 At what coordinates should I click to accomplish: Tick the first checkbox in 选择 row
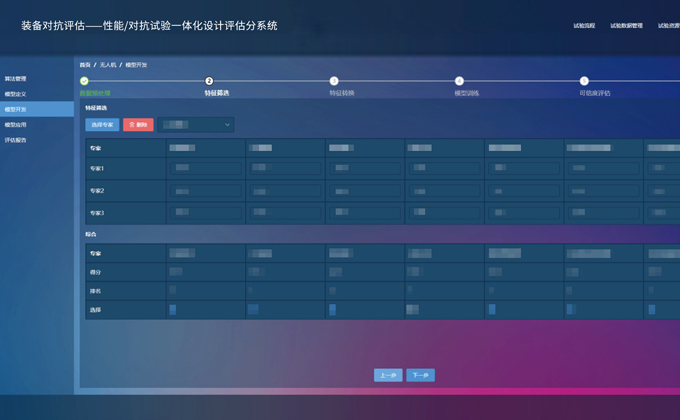coord(173,310)
